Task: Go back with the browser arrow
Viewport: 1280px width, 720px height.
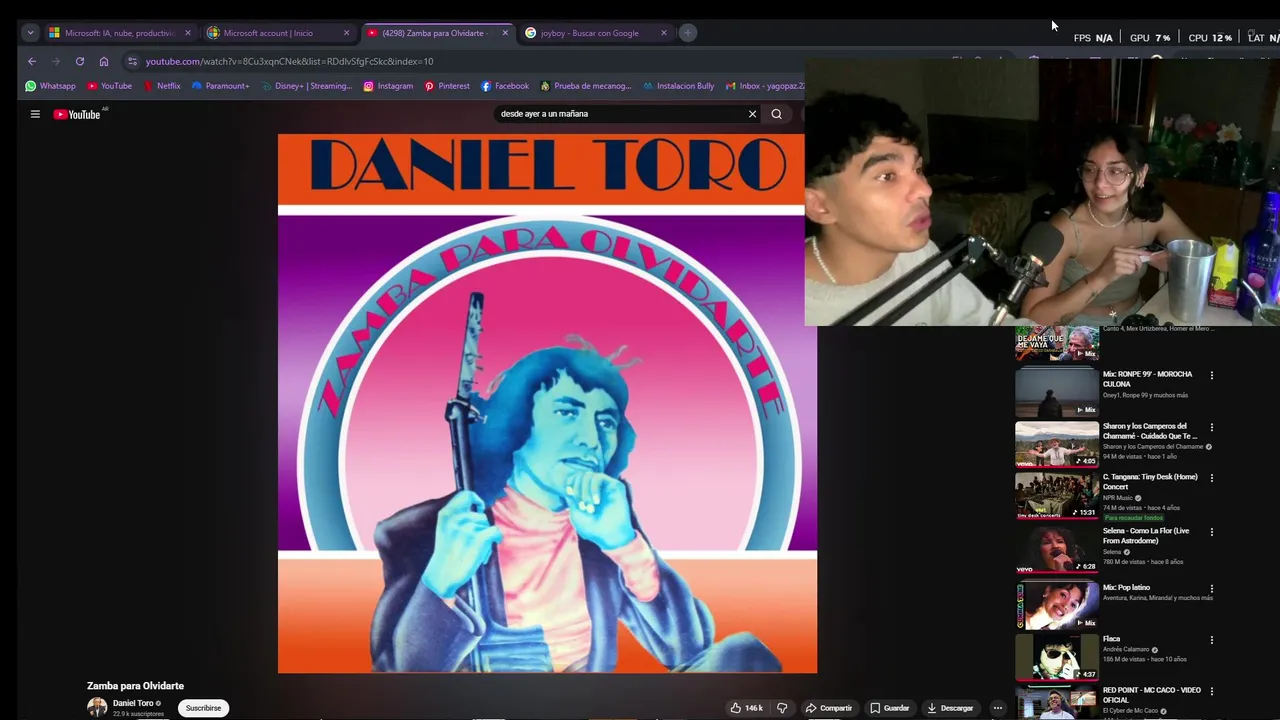Action: (32, 61)
